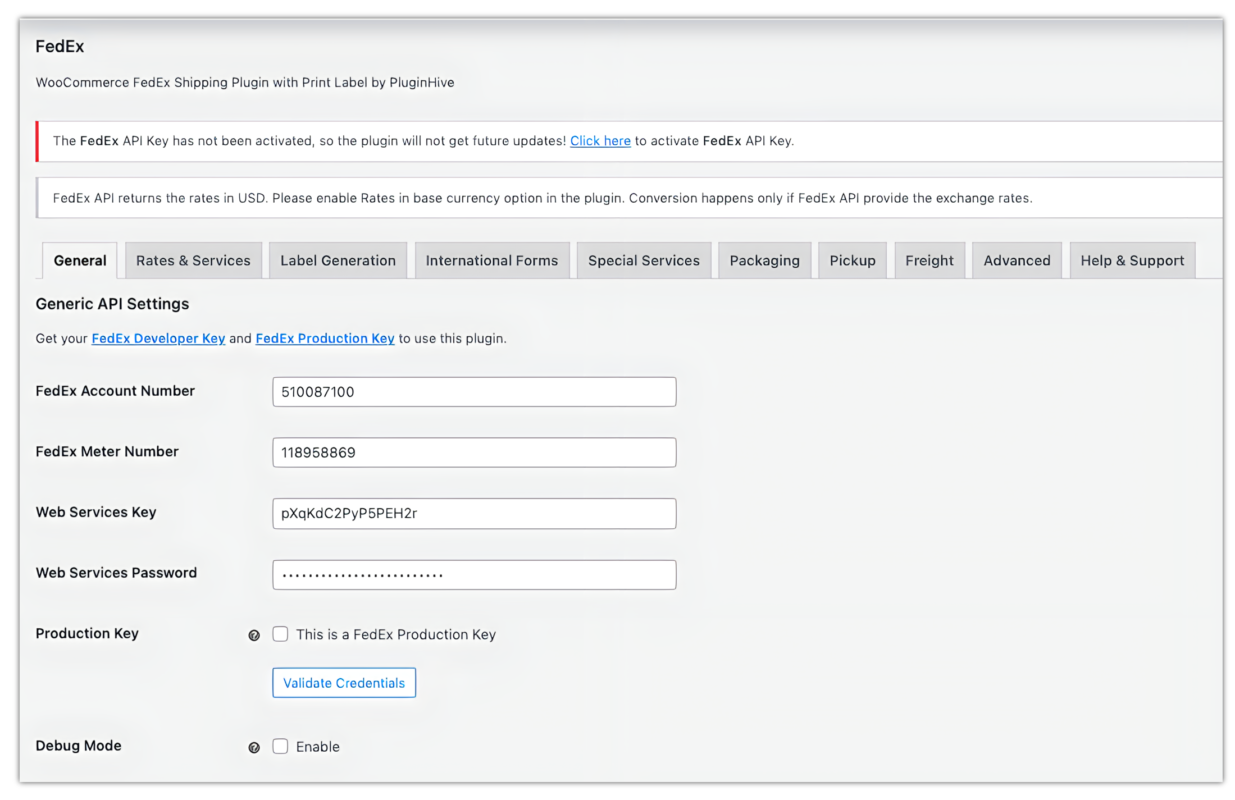Click the 'Production Key' label
Screen dimensions: 1235x800
point(87,633)
